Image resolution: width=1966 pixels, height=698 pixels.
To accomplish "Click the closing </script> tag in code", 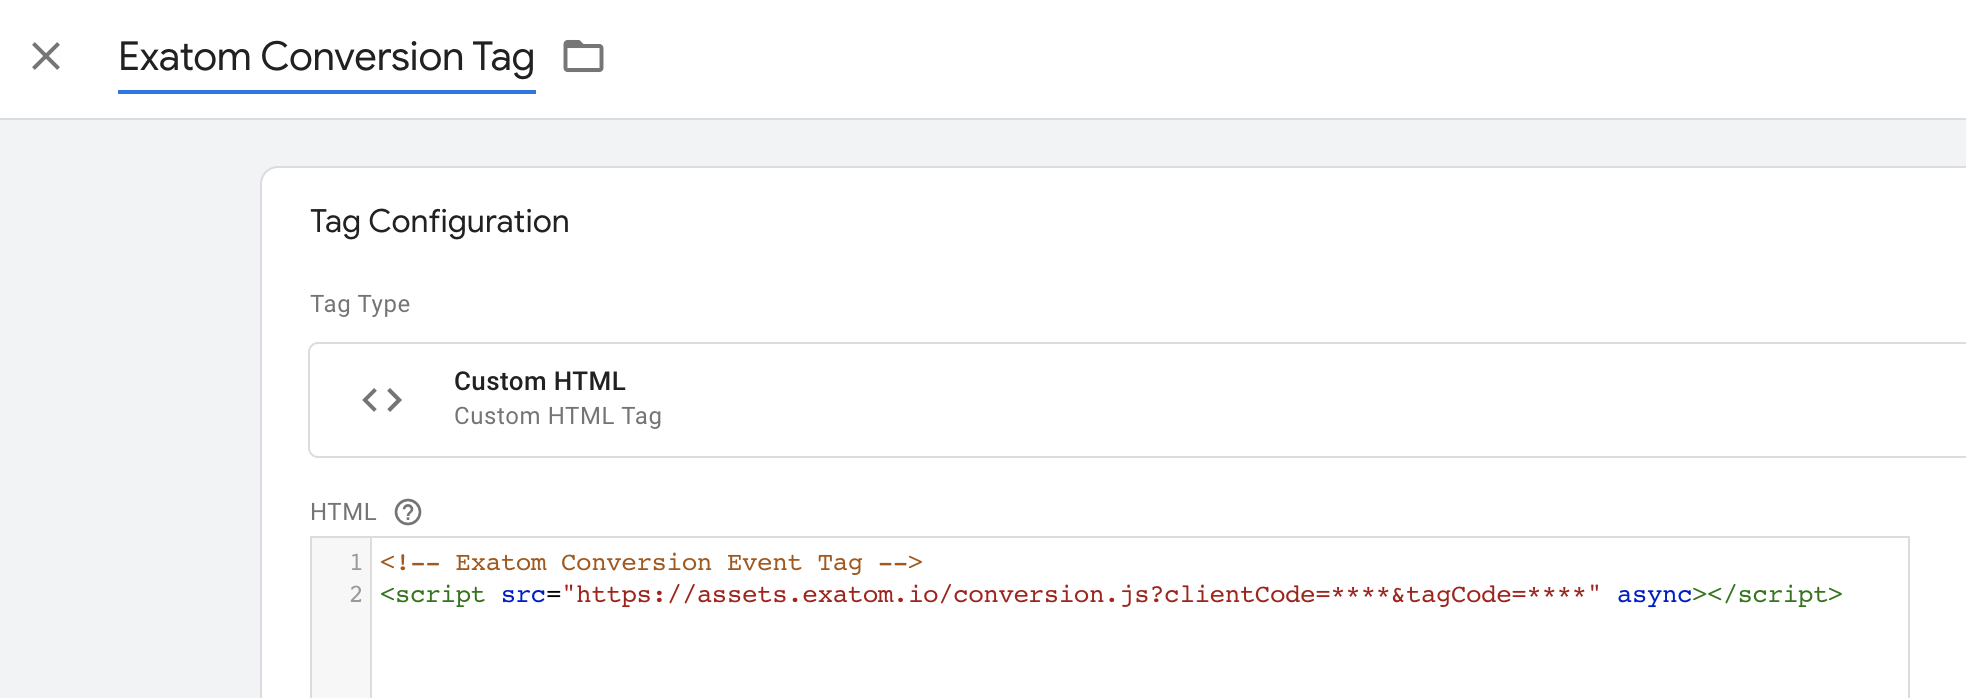I will pos(1775,594).
